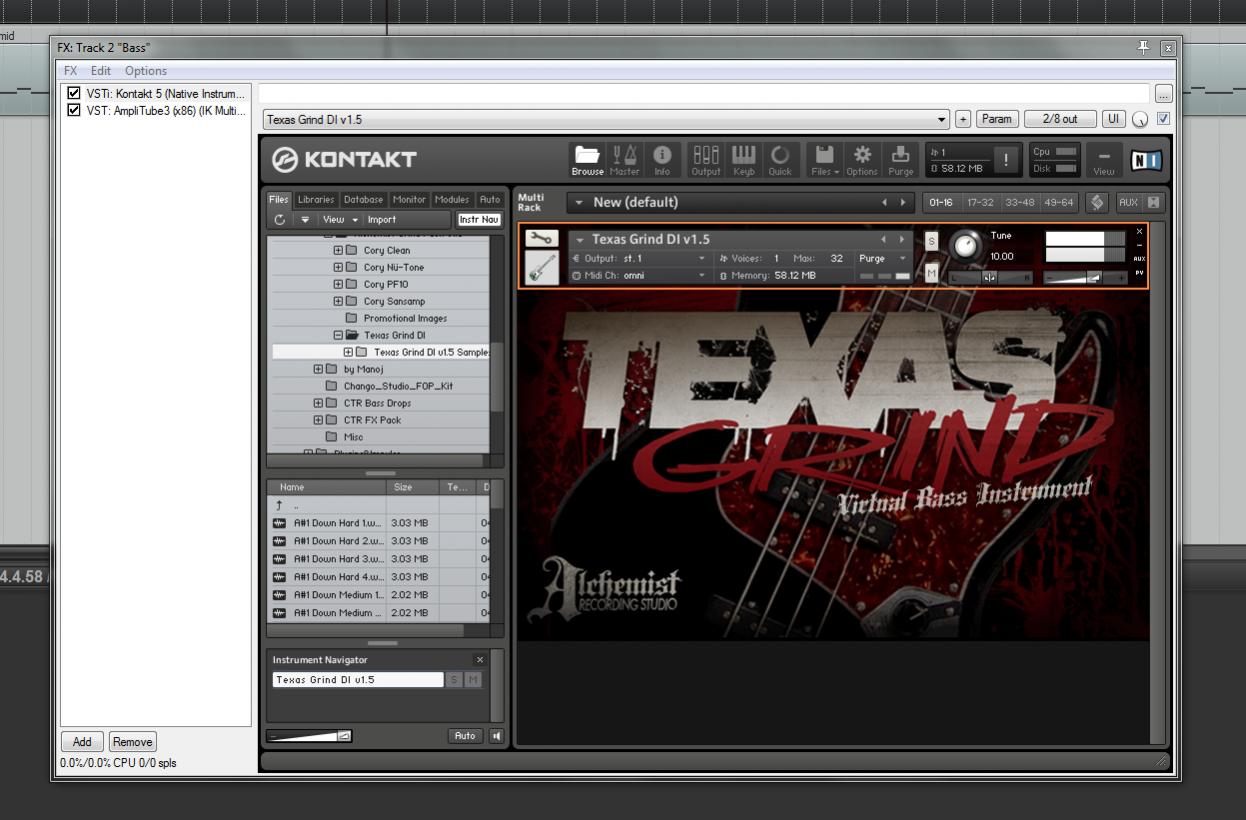
Task: Click the Tune knob
Action: coord(965,247)
